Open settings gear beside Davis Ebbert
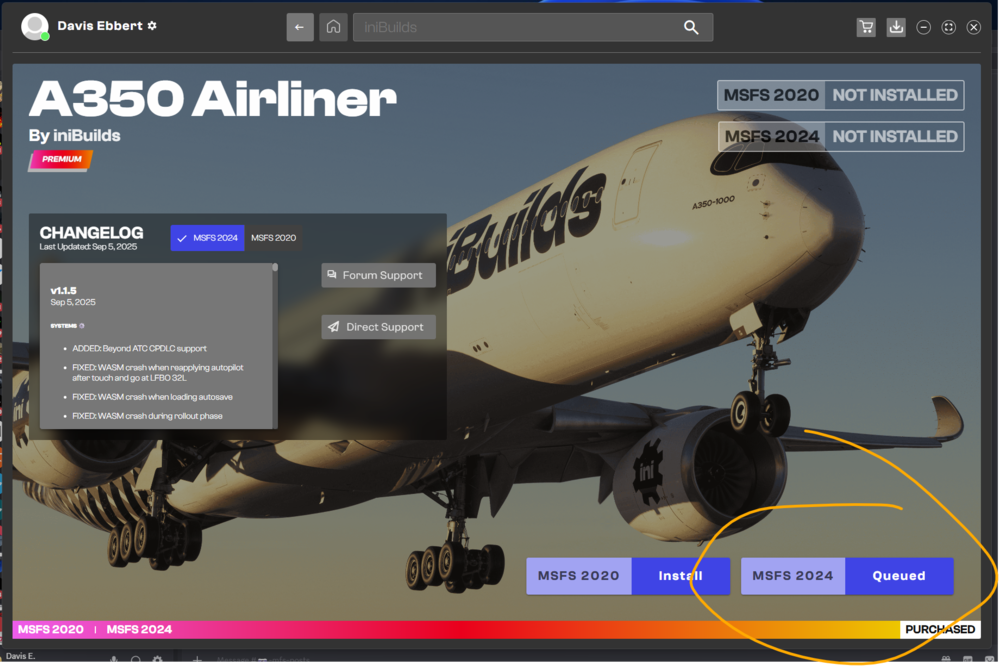Image resolution: width=1000 pixels, height=666 pixels. coord(152,26)
